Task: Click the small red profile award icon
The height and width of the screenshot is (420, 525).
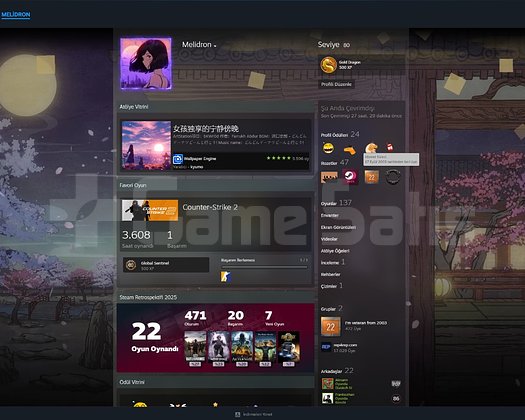Action: (x=390, y=147)
